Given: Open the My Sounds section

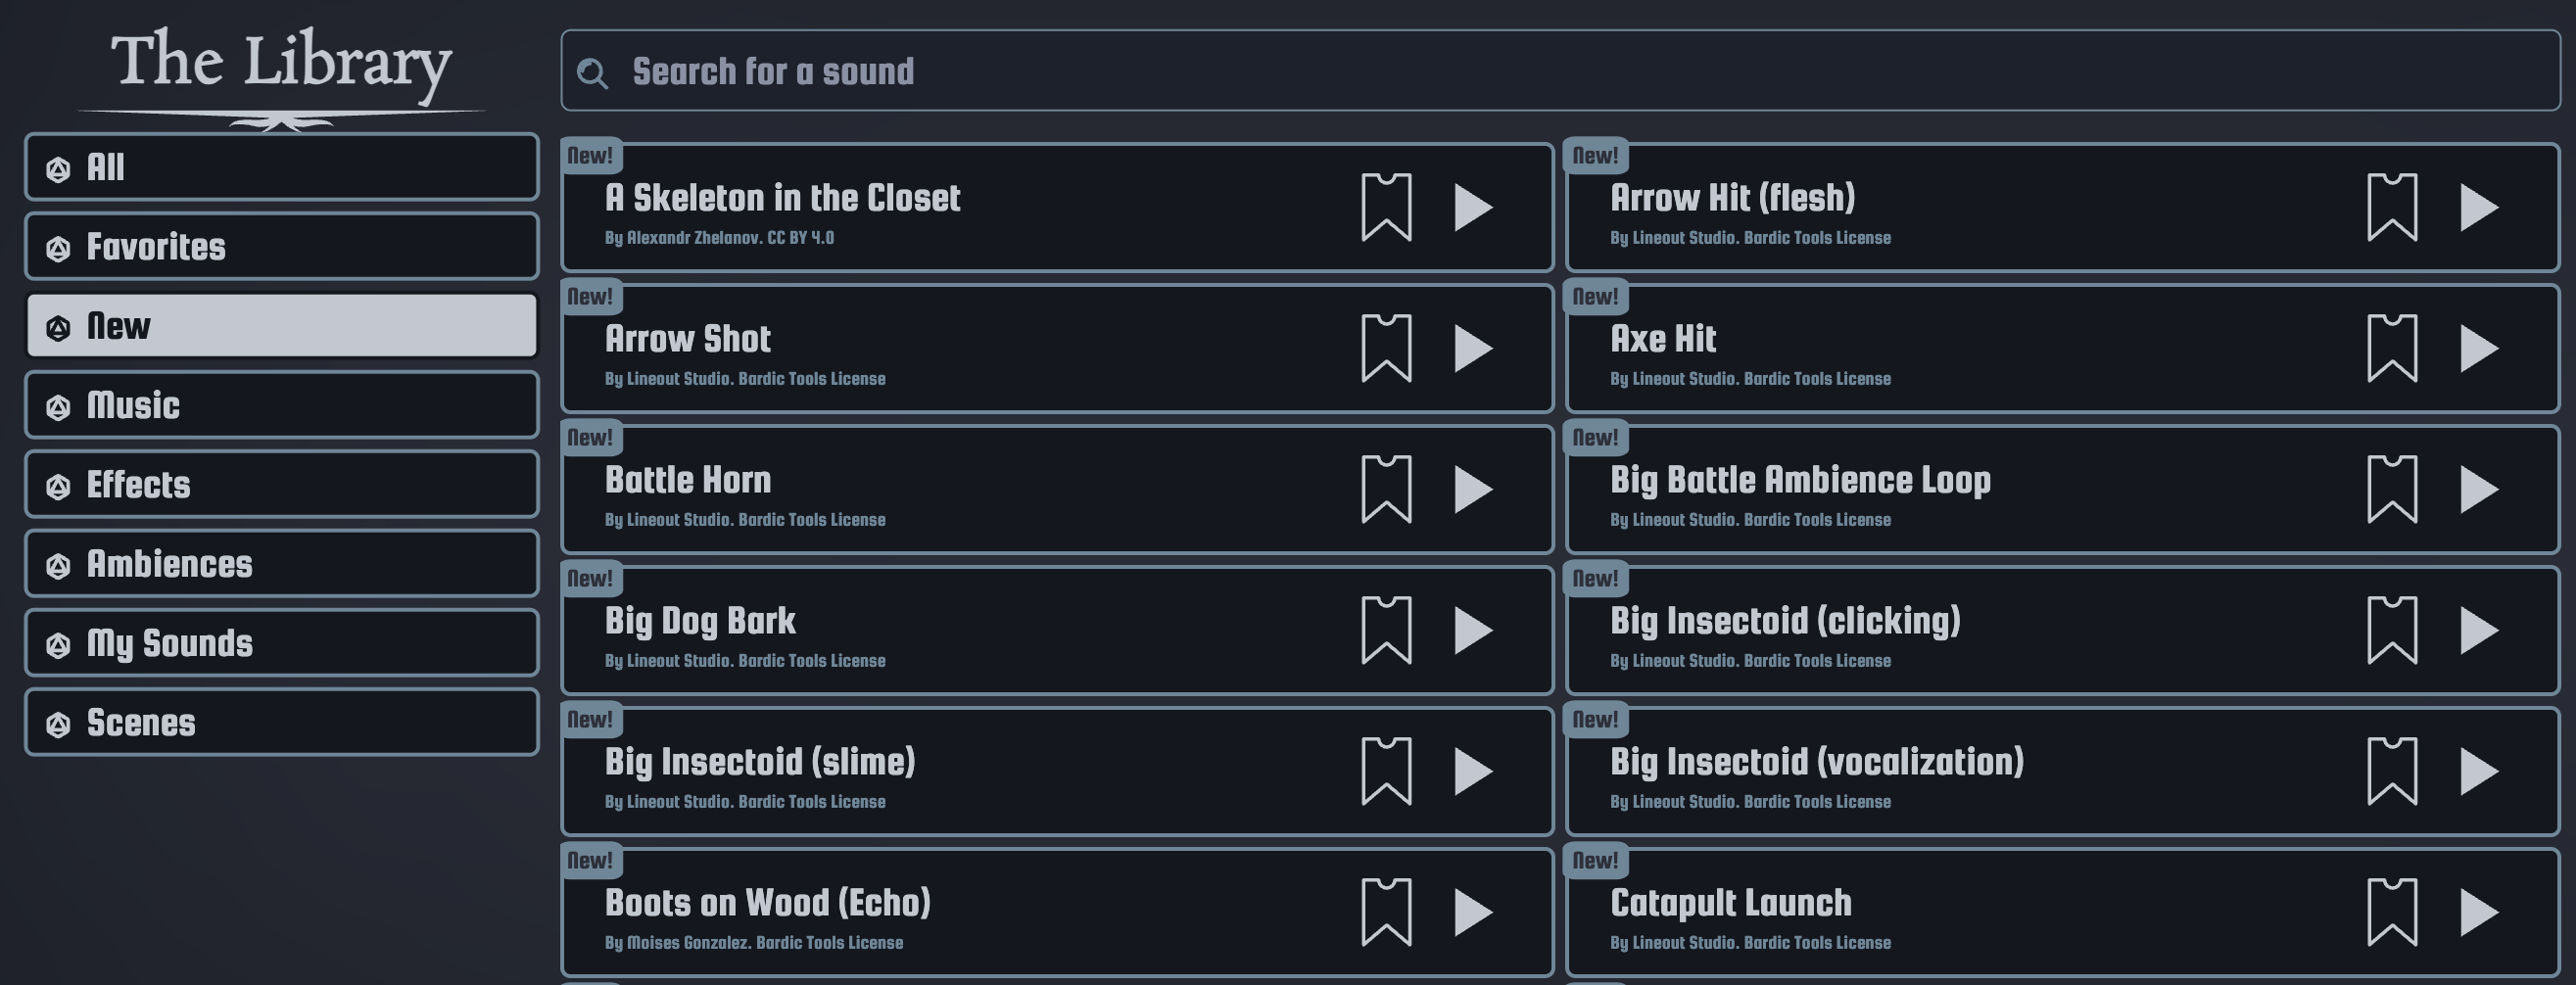Looking at the screenshot, I should pos(282,643).
